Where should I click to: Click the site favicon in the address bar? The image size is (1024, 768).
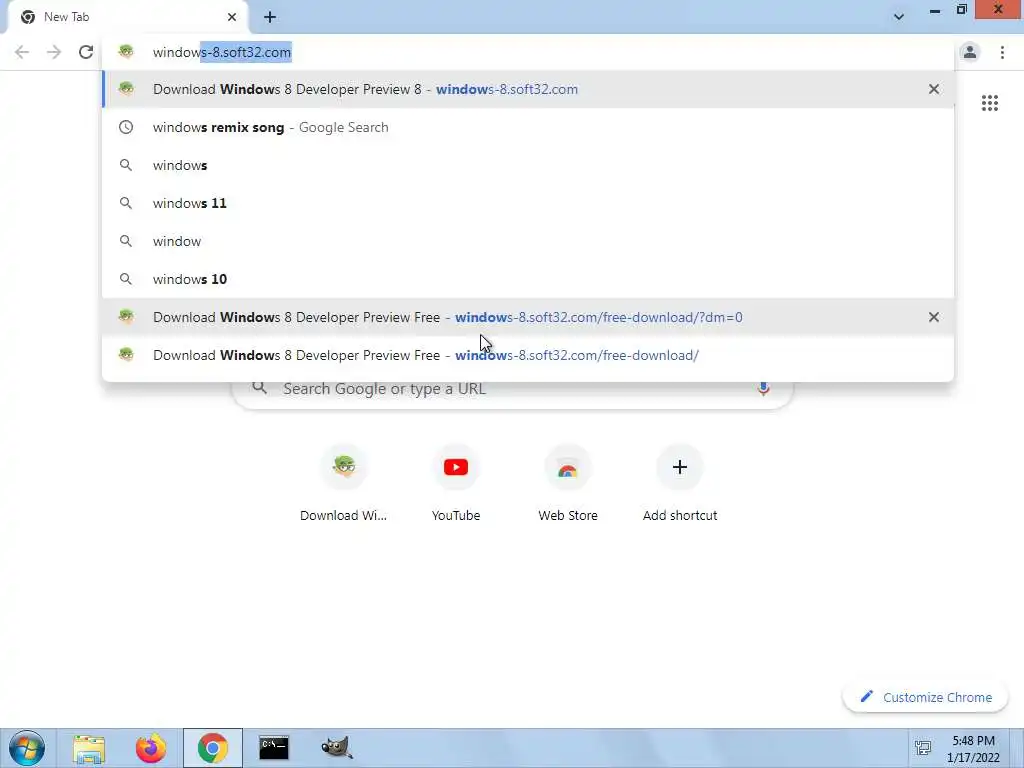tap(126, 52)
